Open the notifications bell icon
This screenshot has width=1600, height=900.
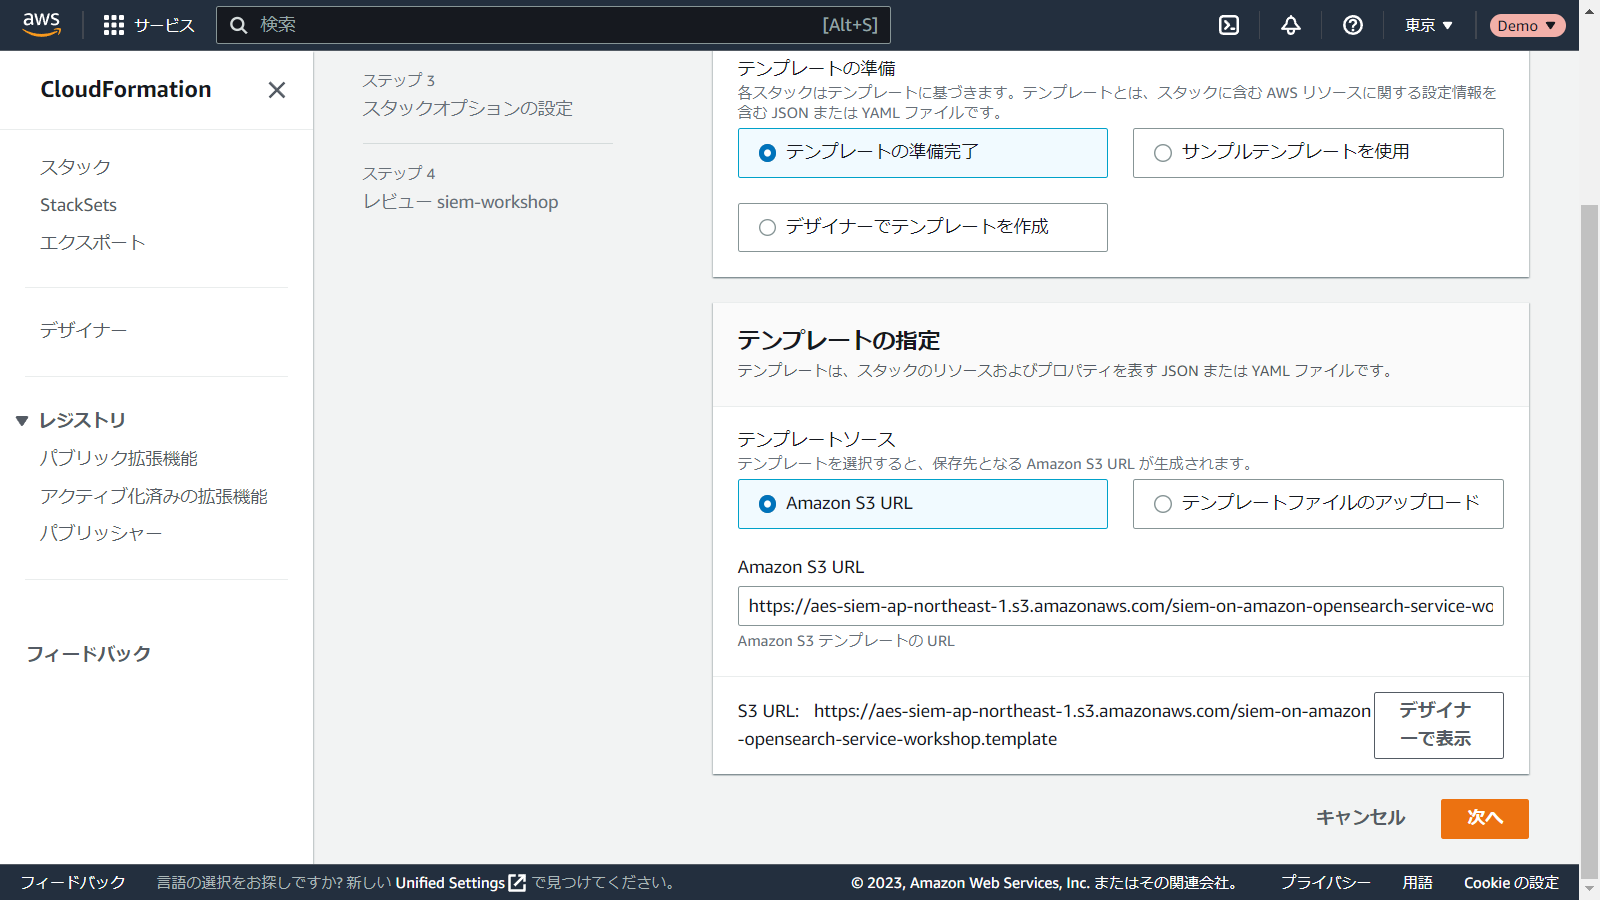(1291, 25)
